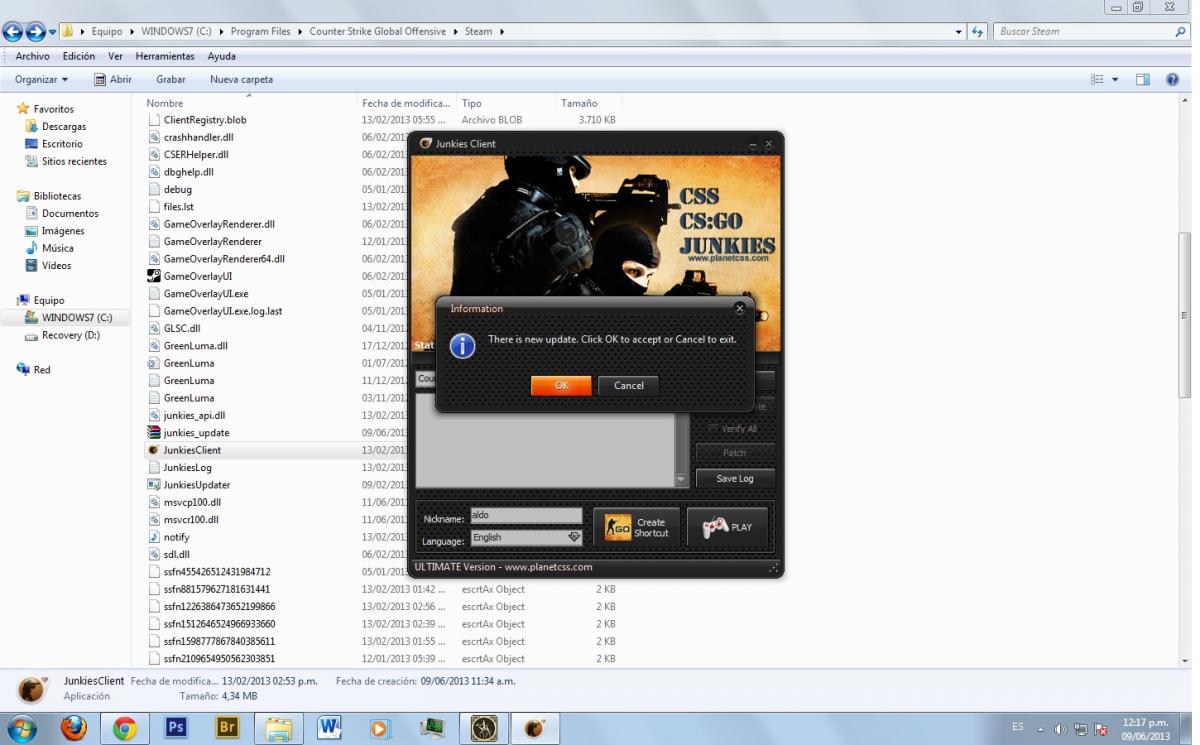Screen dimensions: 1200x745
Task: Open the Ver menu
Action: (116, 56)
